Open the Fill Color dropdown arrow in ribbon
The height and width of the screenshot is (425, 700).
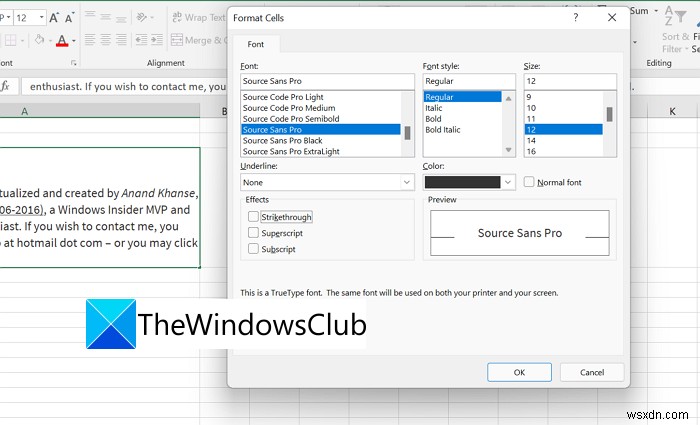tap(50, 41)
